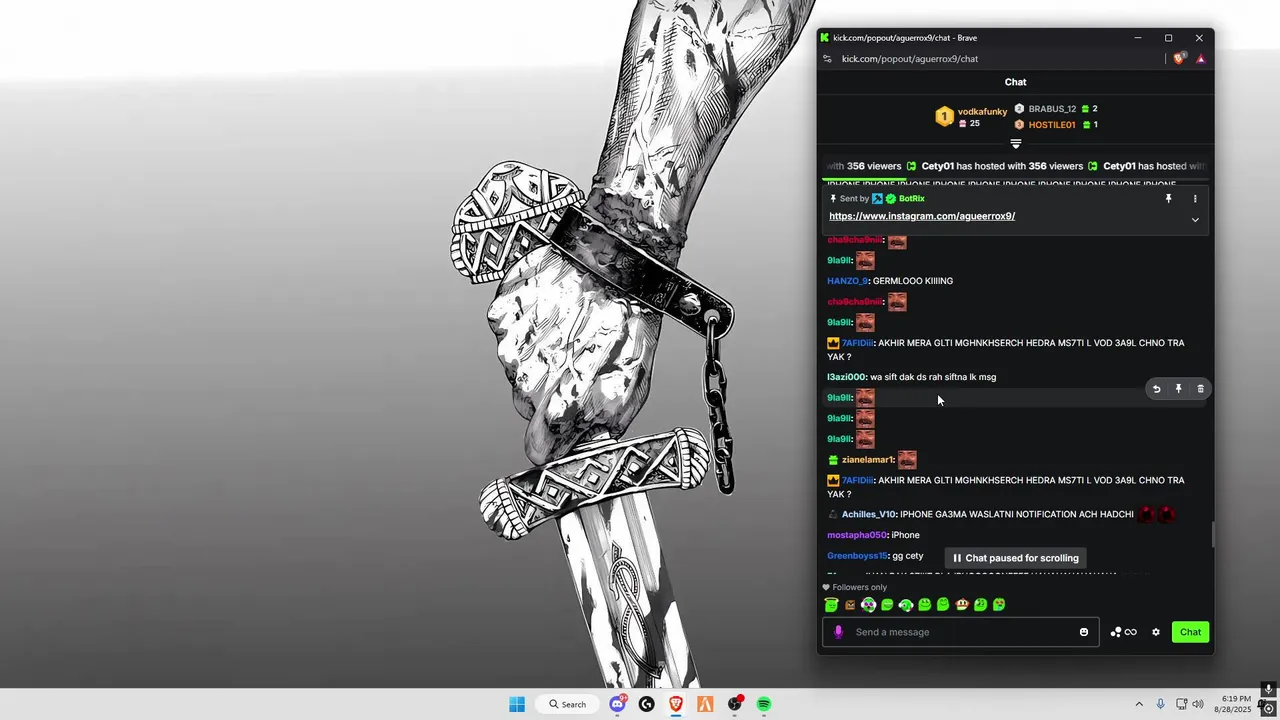Open the pinned Instagram aguerrox9 link
1280x720 pixels.
922,216
